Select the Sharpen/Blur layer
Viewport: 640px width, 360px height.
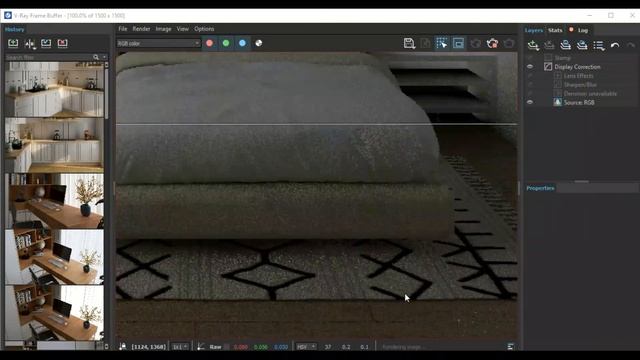coord(580,84)
